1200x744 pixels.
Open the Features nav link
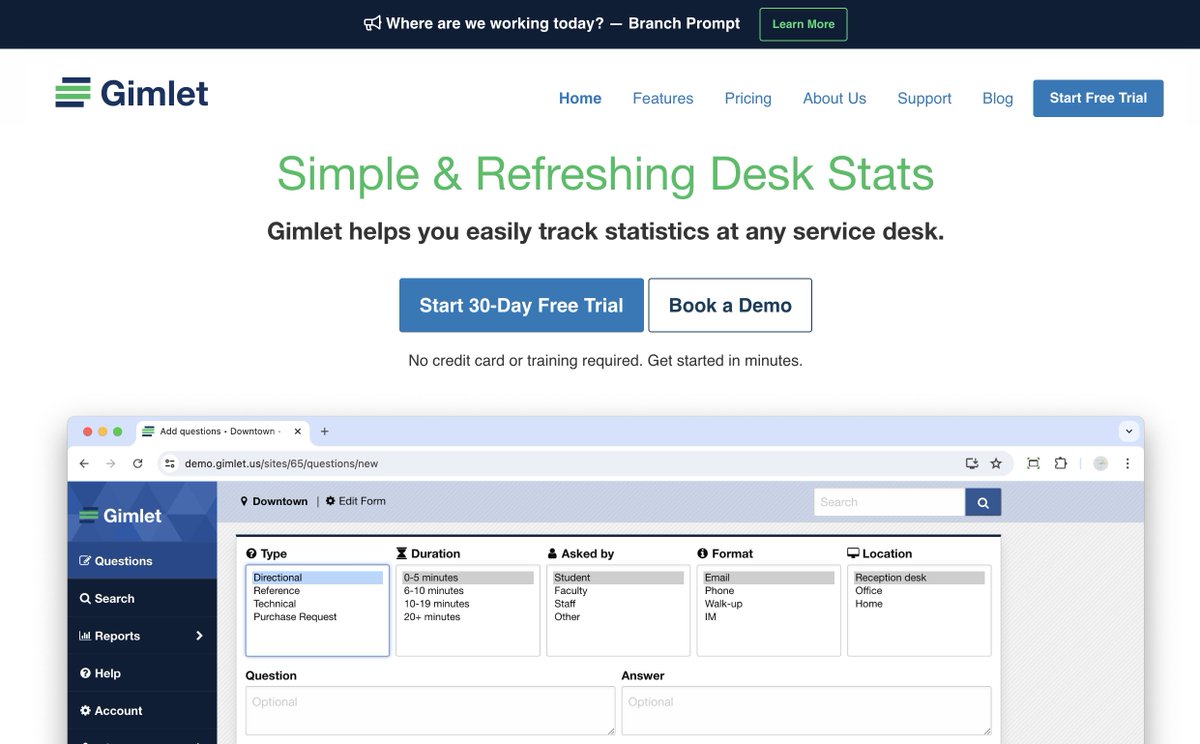coord(663,98)
